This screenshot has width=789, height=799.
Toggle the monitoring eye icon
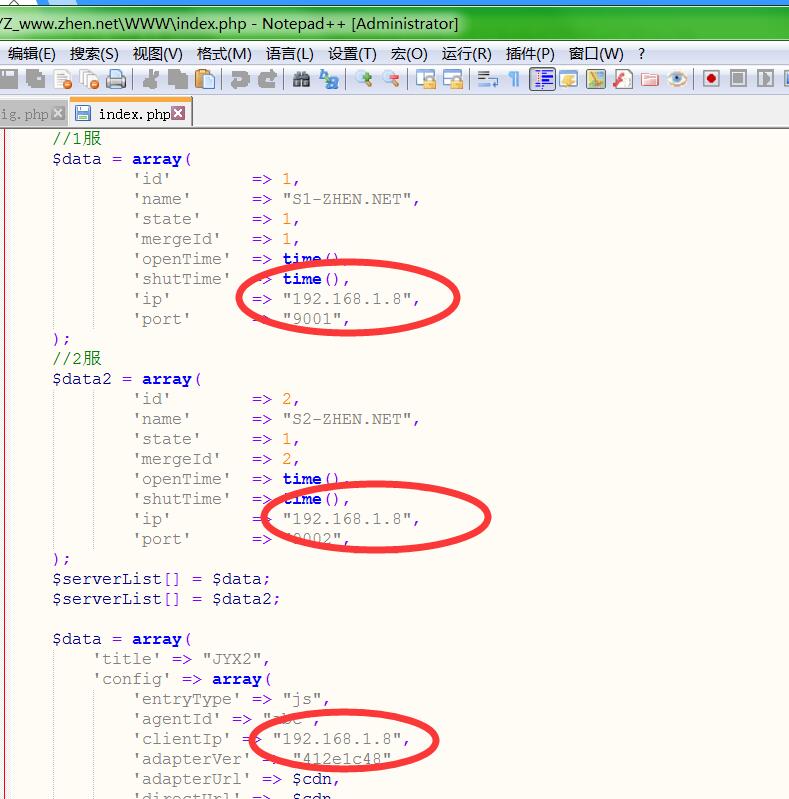point(677,79)
